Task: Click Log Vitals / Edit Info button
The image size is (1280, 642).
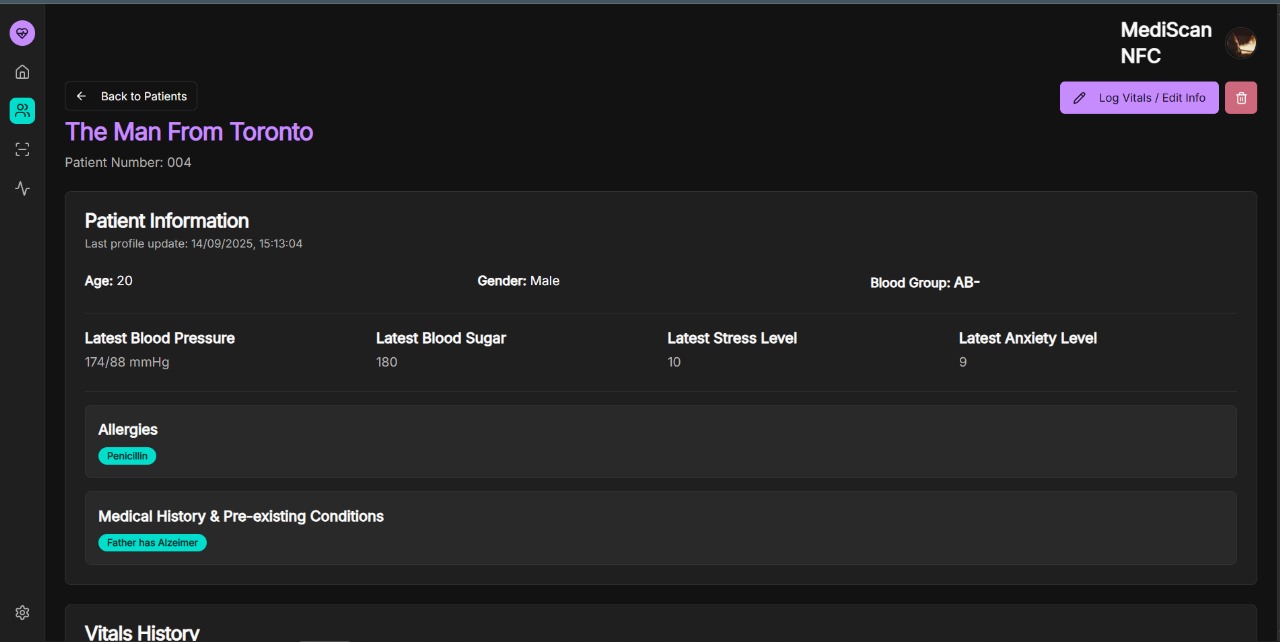Action: (x=1139, y=98)
